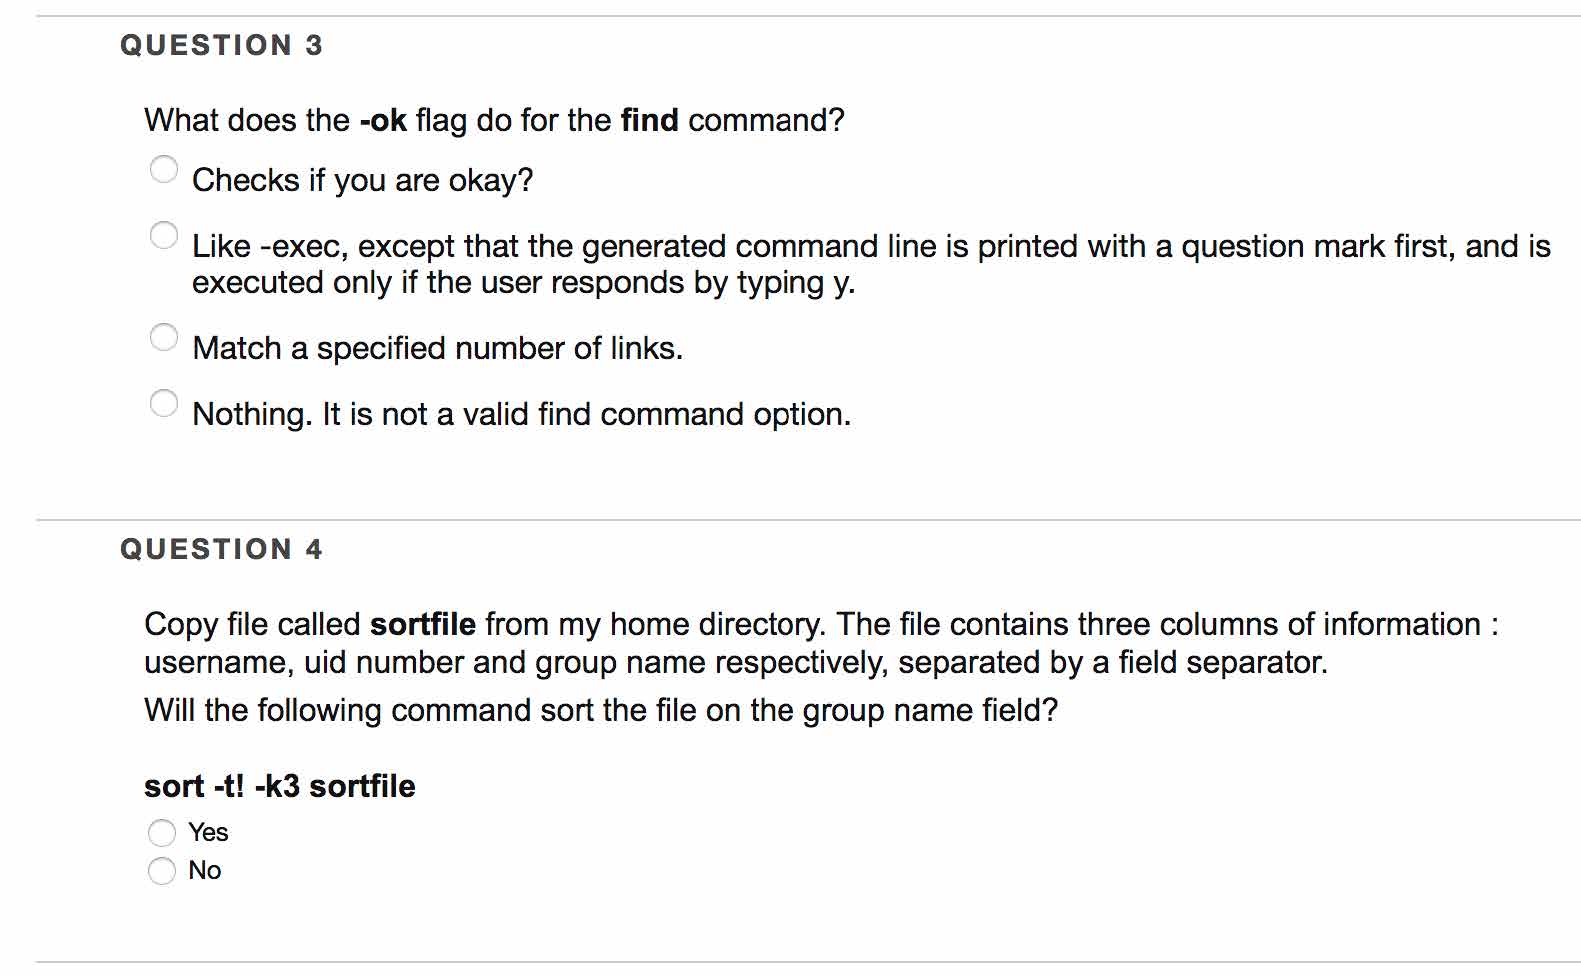Image resolution: width=1581 pixels, height=976 pixels.
Task: Click the 'Yes' label text
Action: click(x=208, y=832)
